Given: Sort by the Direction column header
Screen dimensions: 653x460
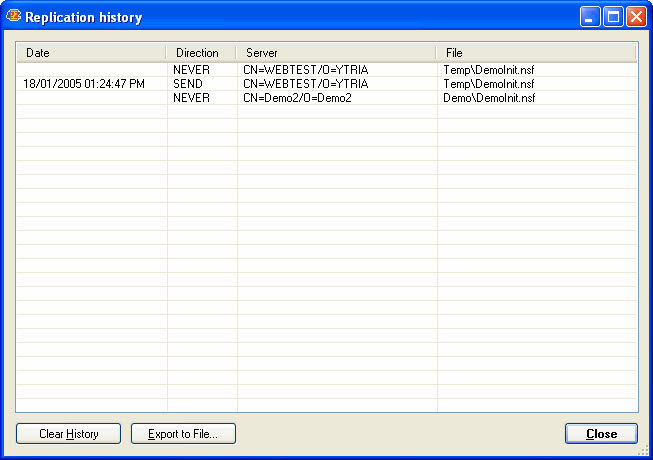Looking at the screenshot, I should [201, 52].
